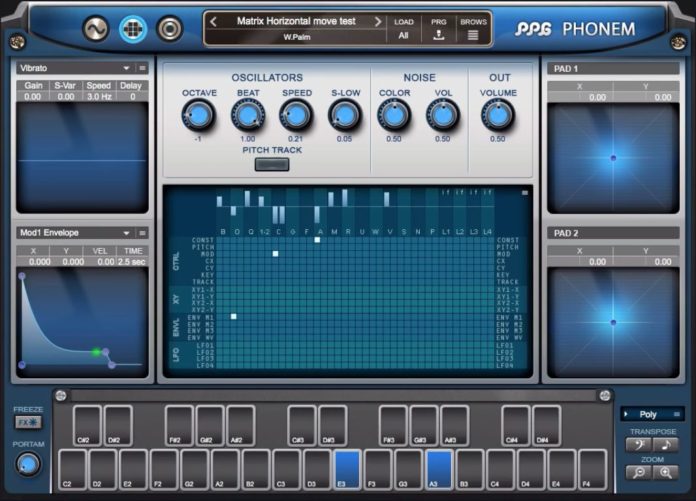The height and width of the screenshot is (501, 696).
Task: Click the PRG save program icon
Action: (438, 35)
